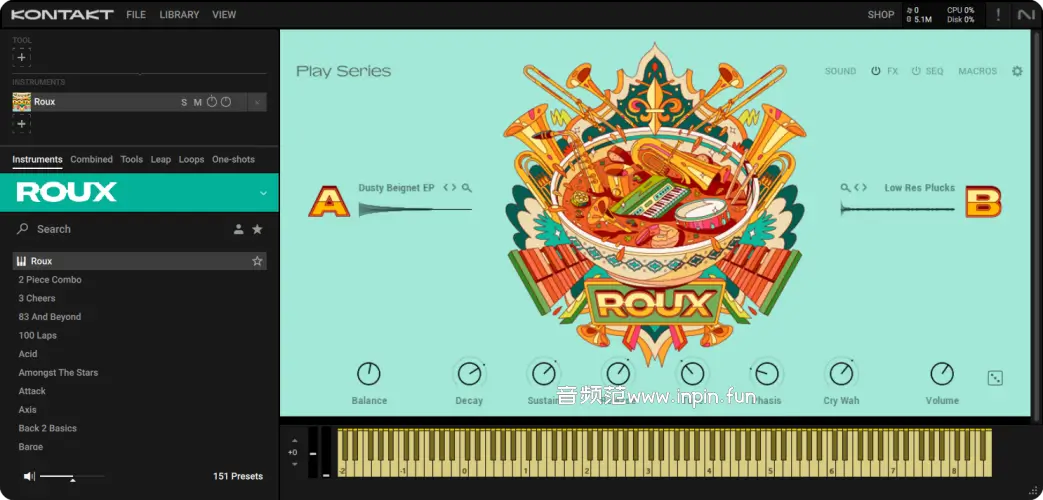The width and height of the screenshot is (1043, 500).
Task: Open the MACROS page
Action: point(977,71)
